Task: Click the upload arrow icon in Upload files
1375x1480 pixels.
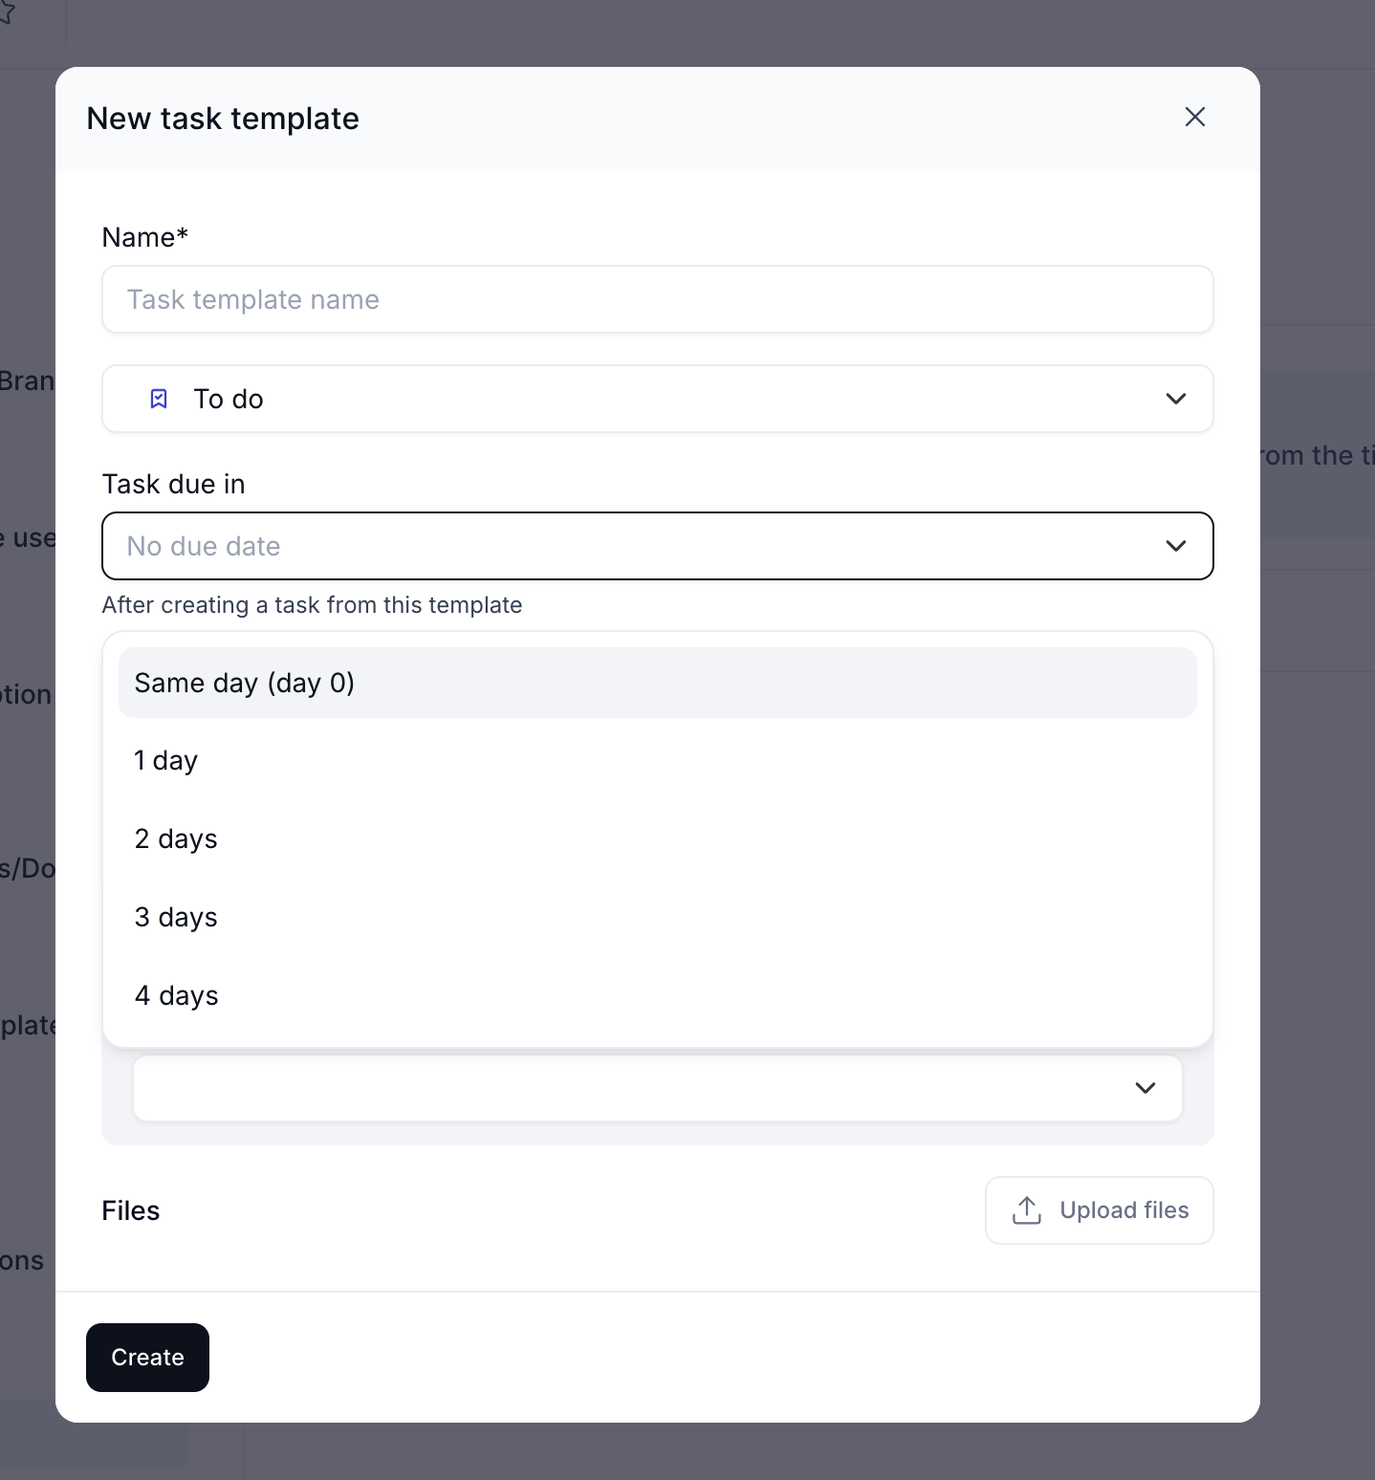Action: [x=1026, y=1210]
